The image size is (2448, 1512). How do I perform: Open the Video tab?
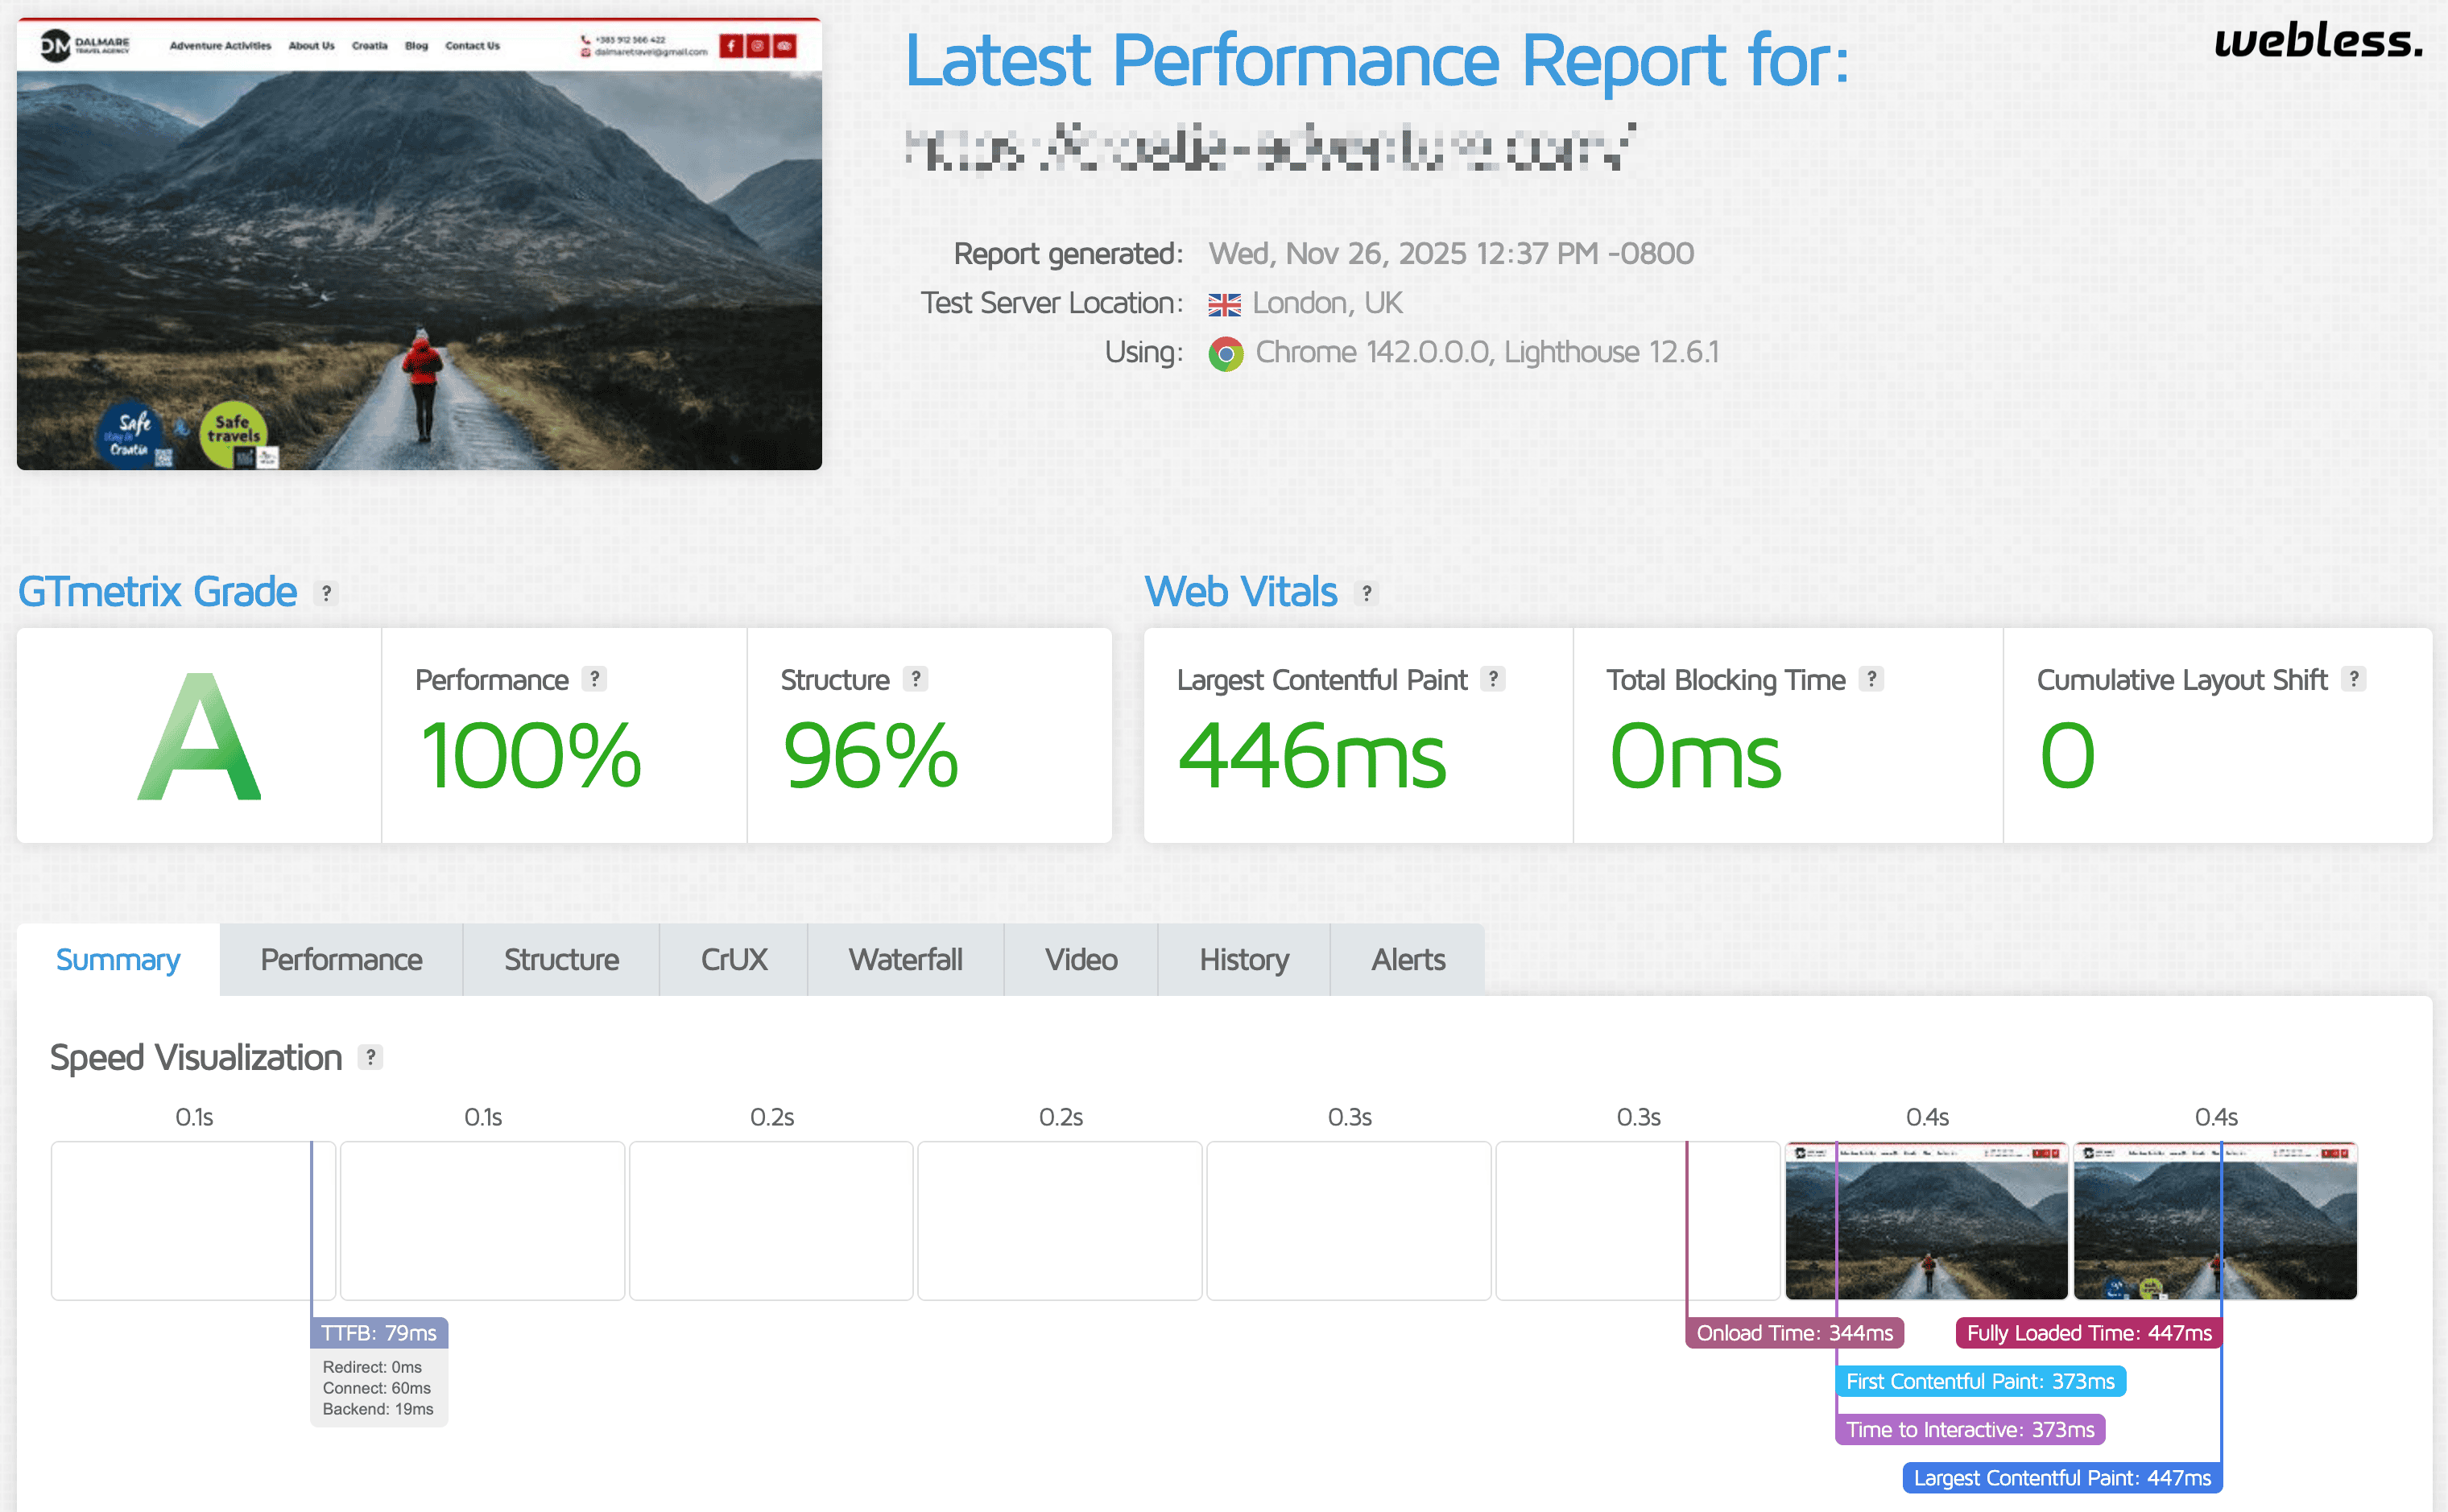click(x=1080, y=960)
